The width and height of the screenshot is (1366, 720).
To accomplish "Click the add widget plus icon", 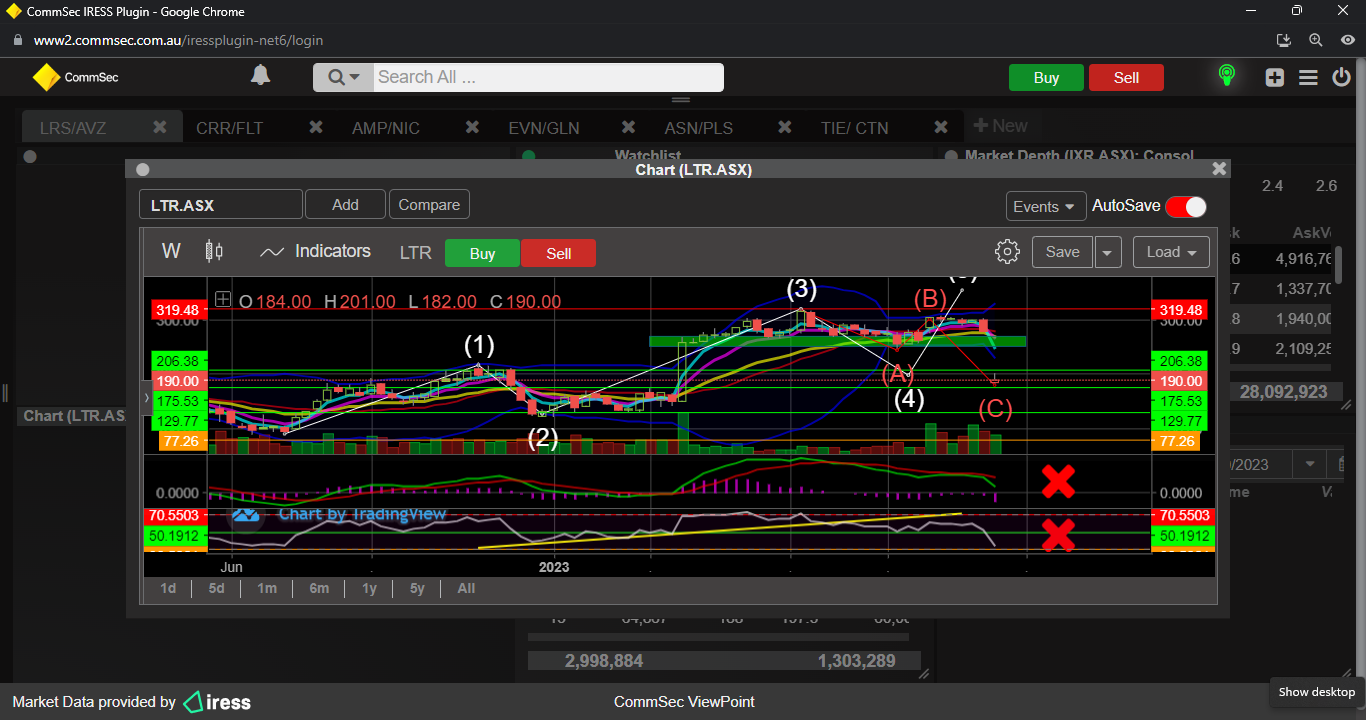I will pos(1274,77).
